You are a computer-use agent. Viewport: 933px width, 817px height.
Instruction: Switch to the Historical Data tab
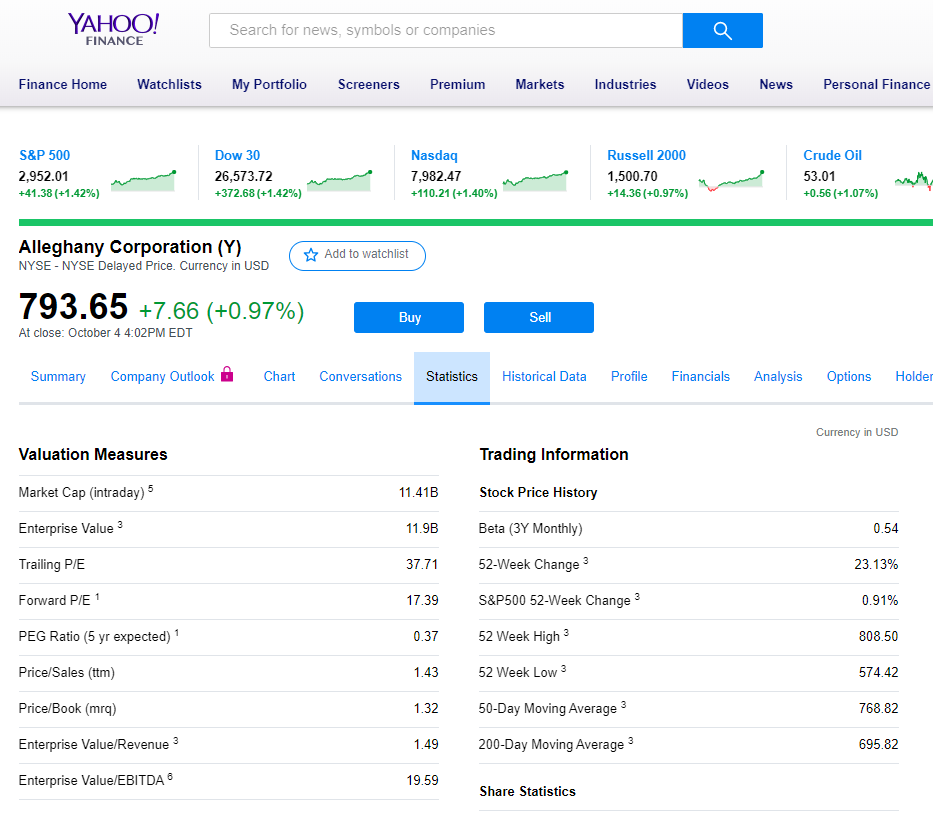(x=544, y=377)
